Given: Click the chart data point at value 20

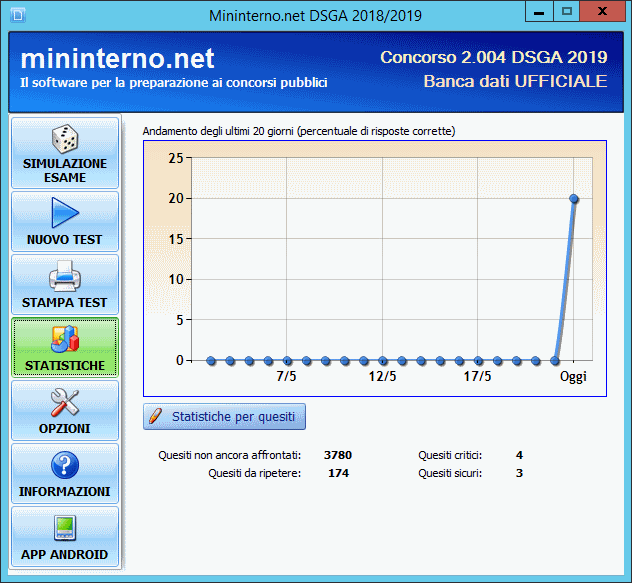Looking at the screenshot, I should (x=574, y=198).
